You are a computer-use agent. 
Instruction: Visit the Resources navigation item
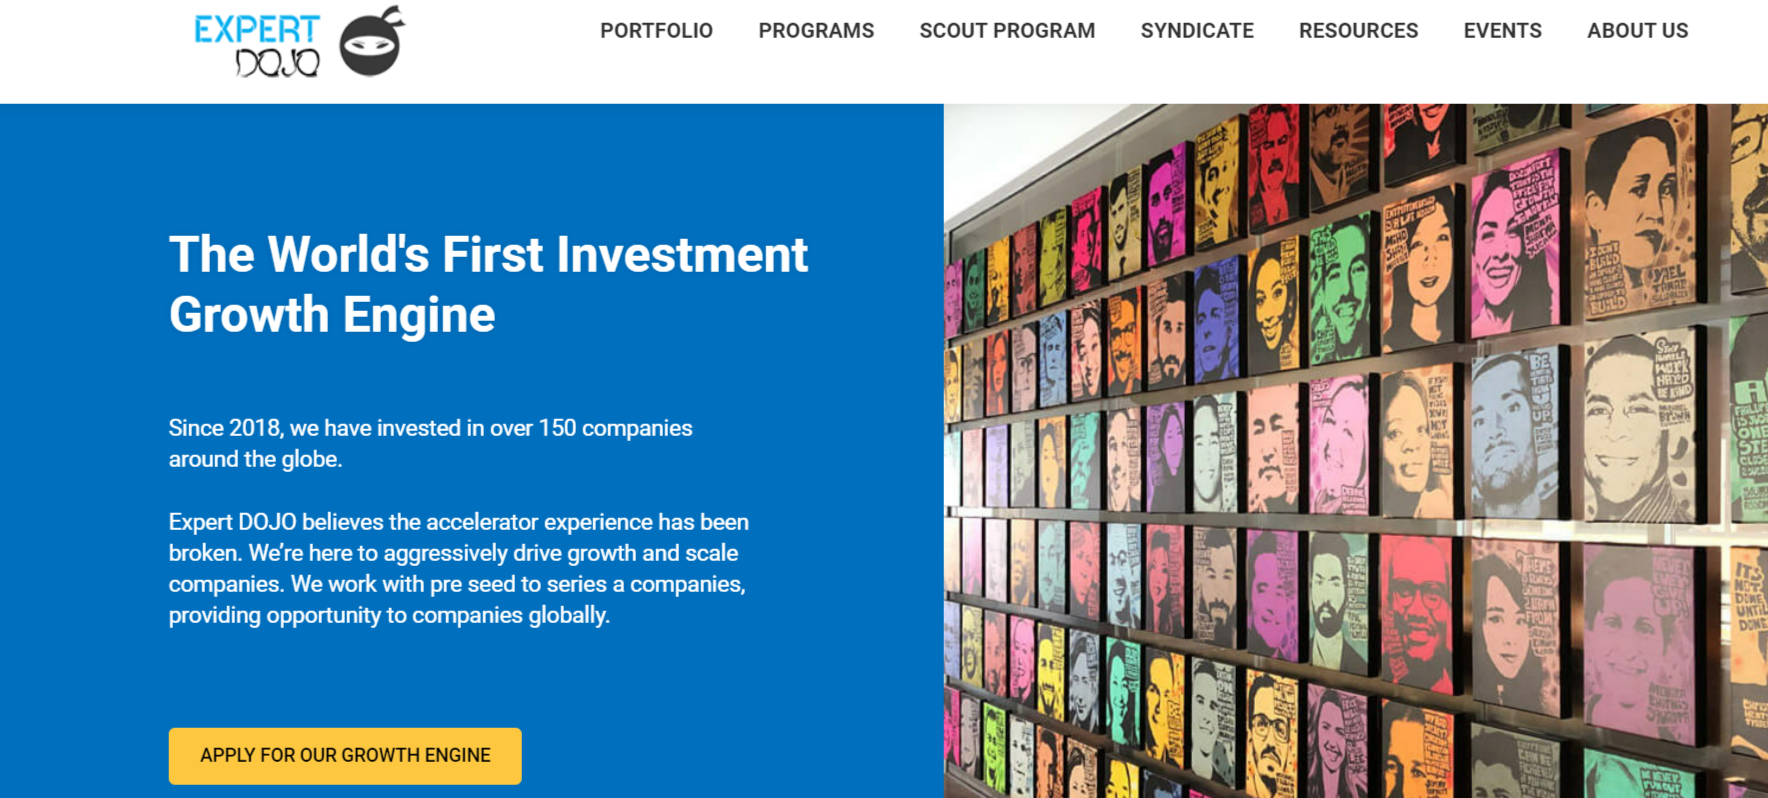(1358, 31)
